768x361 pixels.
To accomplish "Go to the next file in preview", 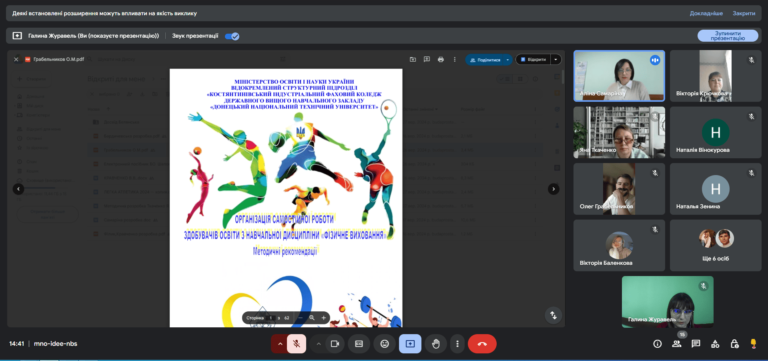I will pyautogui.click(x=553, y=189).
